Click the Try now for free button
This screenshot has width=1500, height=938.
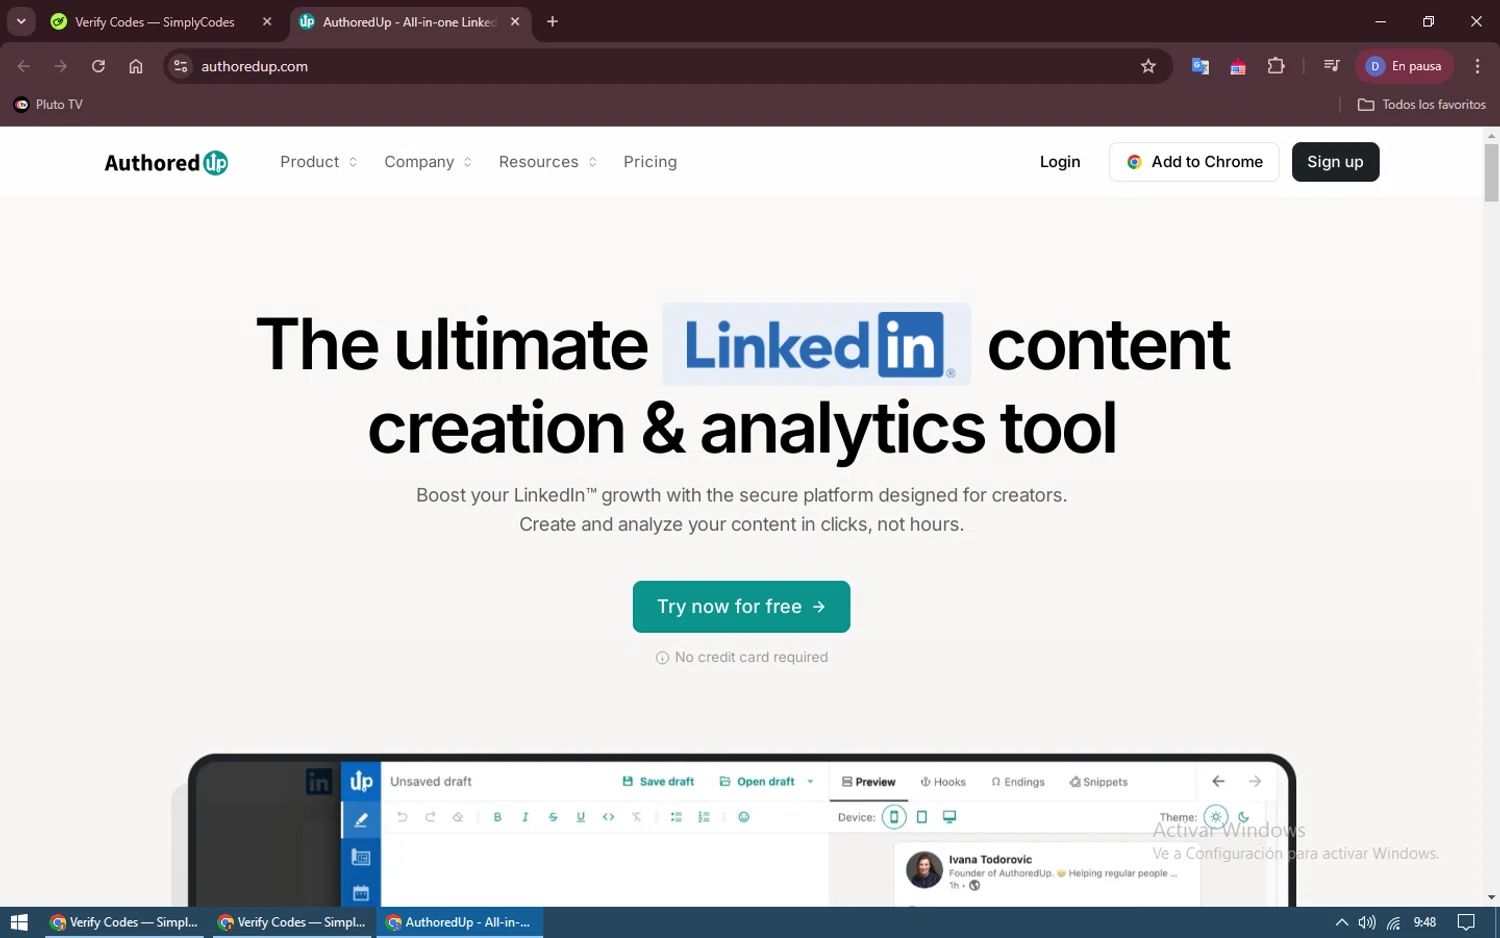pos(741,607)
